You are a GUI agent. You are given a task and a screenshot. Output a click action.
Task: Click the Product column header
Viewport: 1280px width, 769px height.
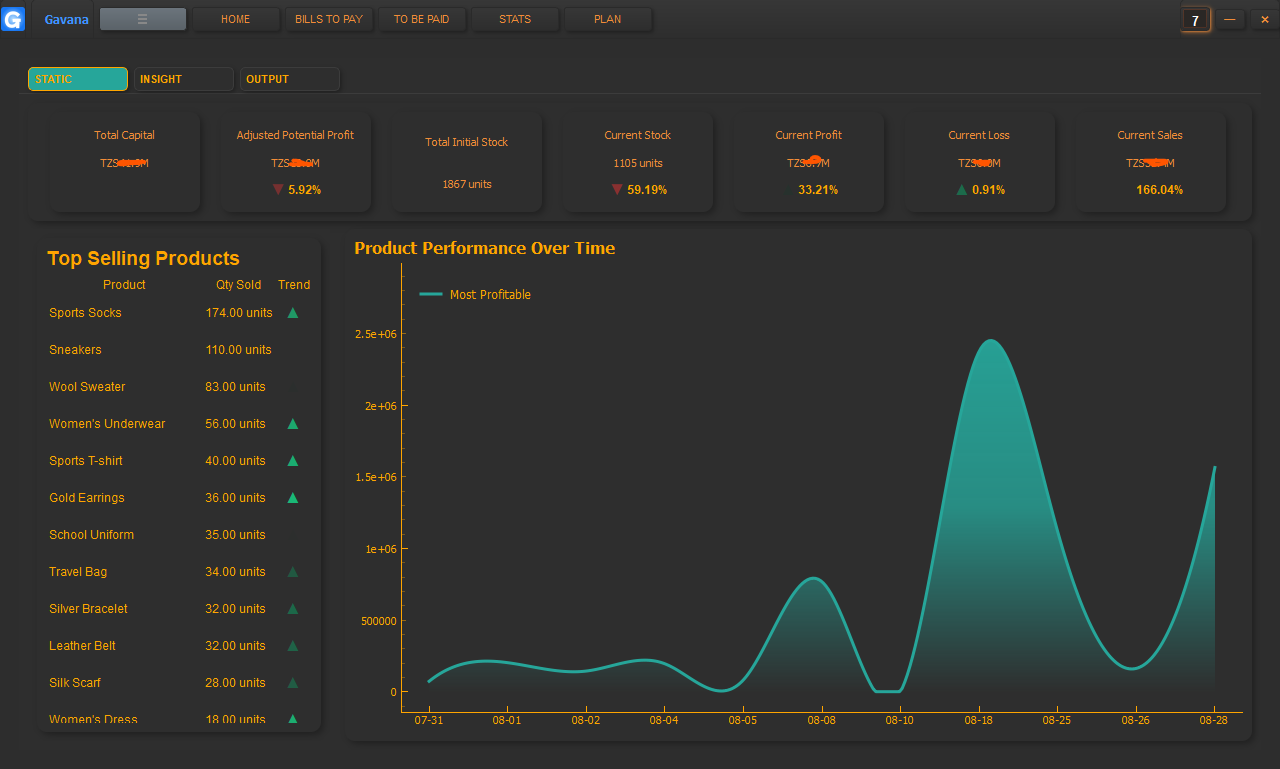coord(124,285)
